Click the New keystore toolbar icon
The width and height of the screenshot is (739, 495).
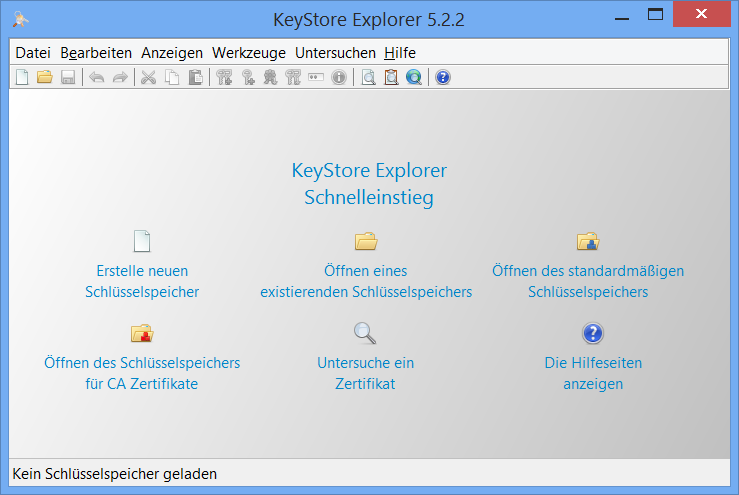(22, 78)
